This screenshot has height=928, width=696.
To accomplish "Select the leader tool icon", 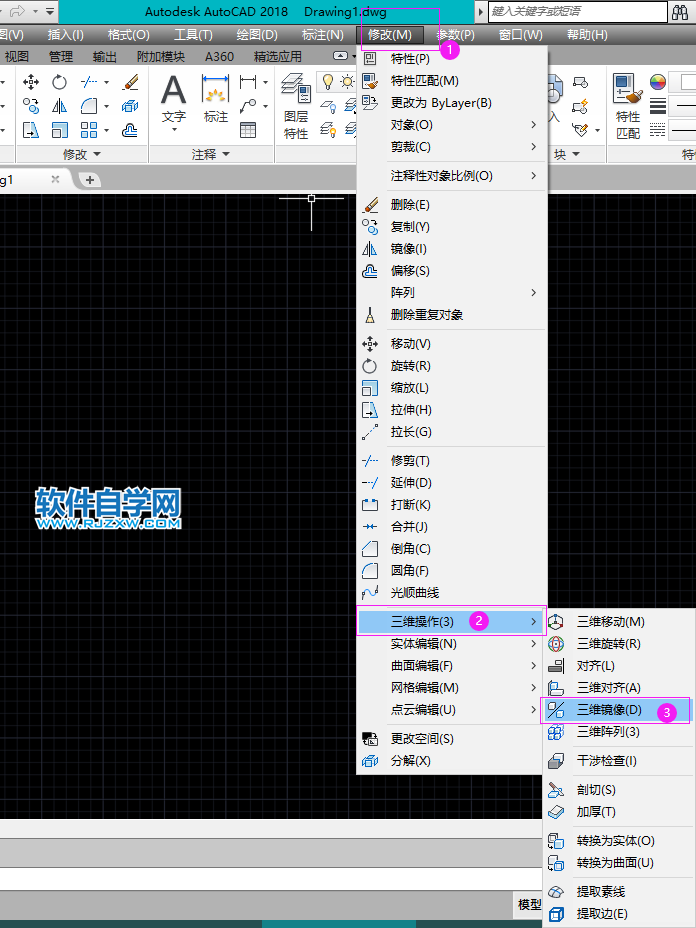I will point(248,106).
